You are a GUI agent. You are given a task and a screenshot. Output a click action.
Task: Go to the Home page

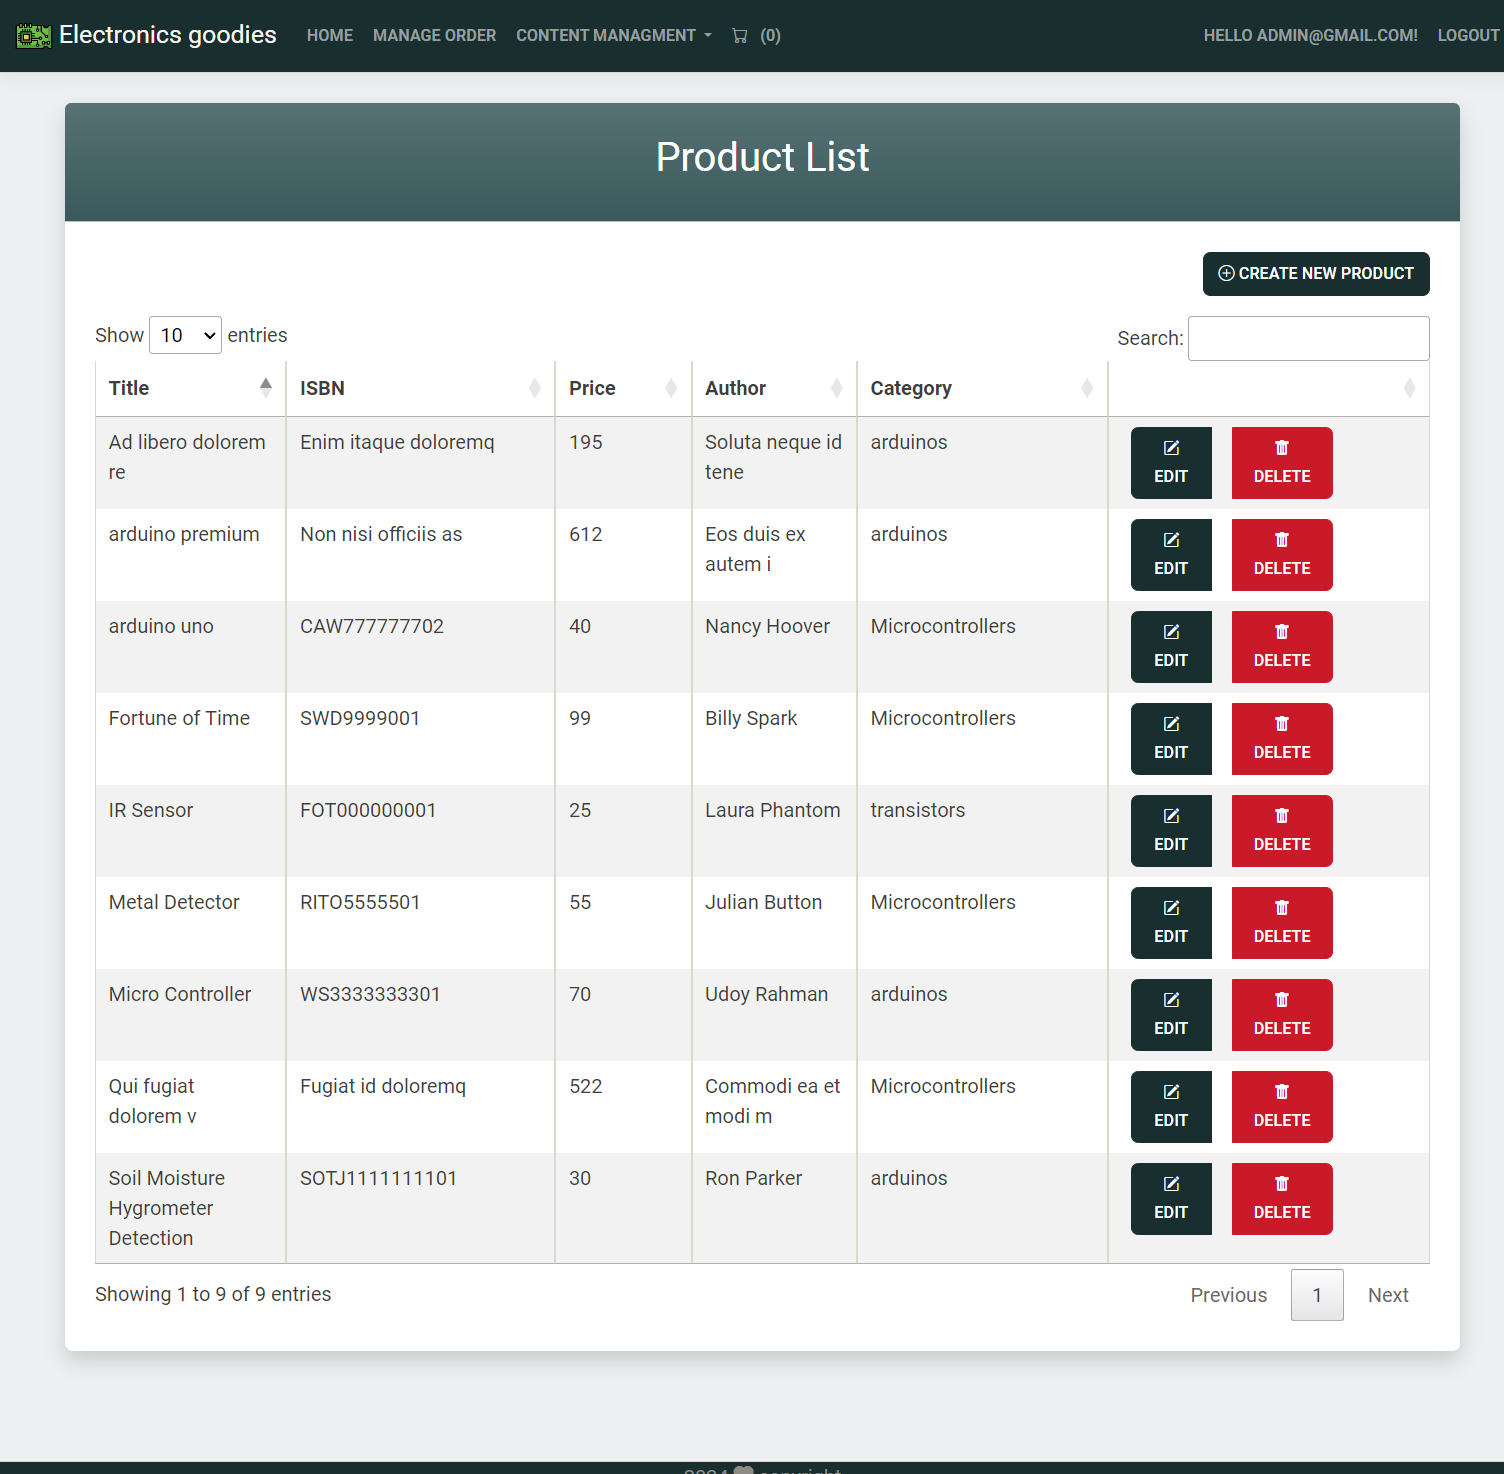click(330, 36)
